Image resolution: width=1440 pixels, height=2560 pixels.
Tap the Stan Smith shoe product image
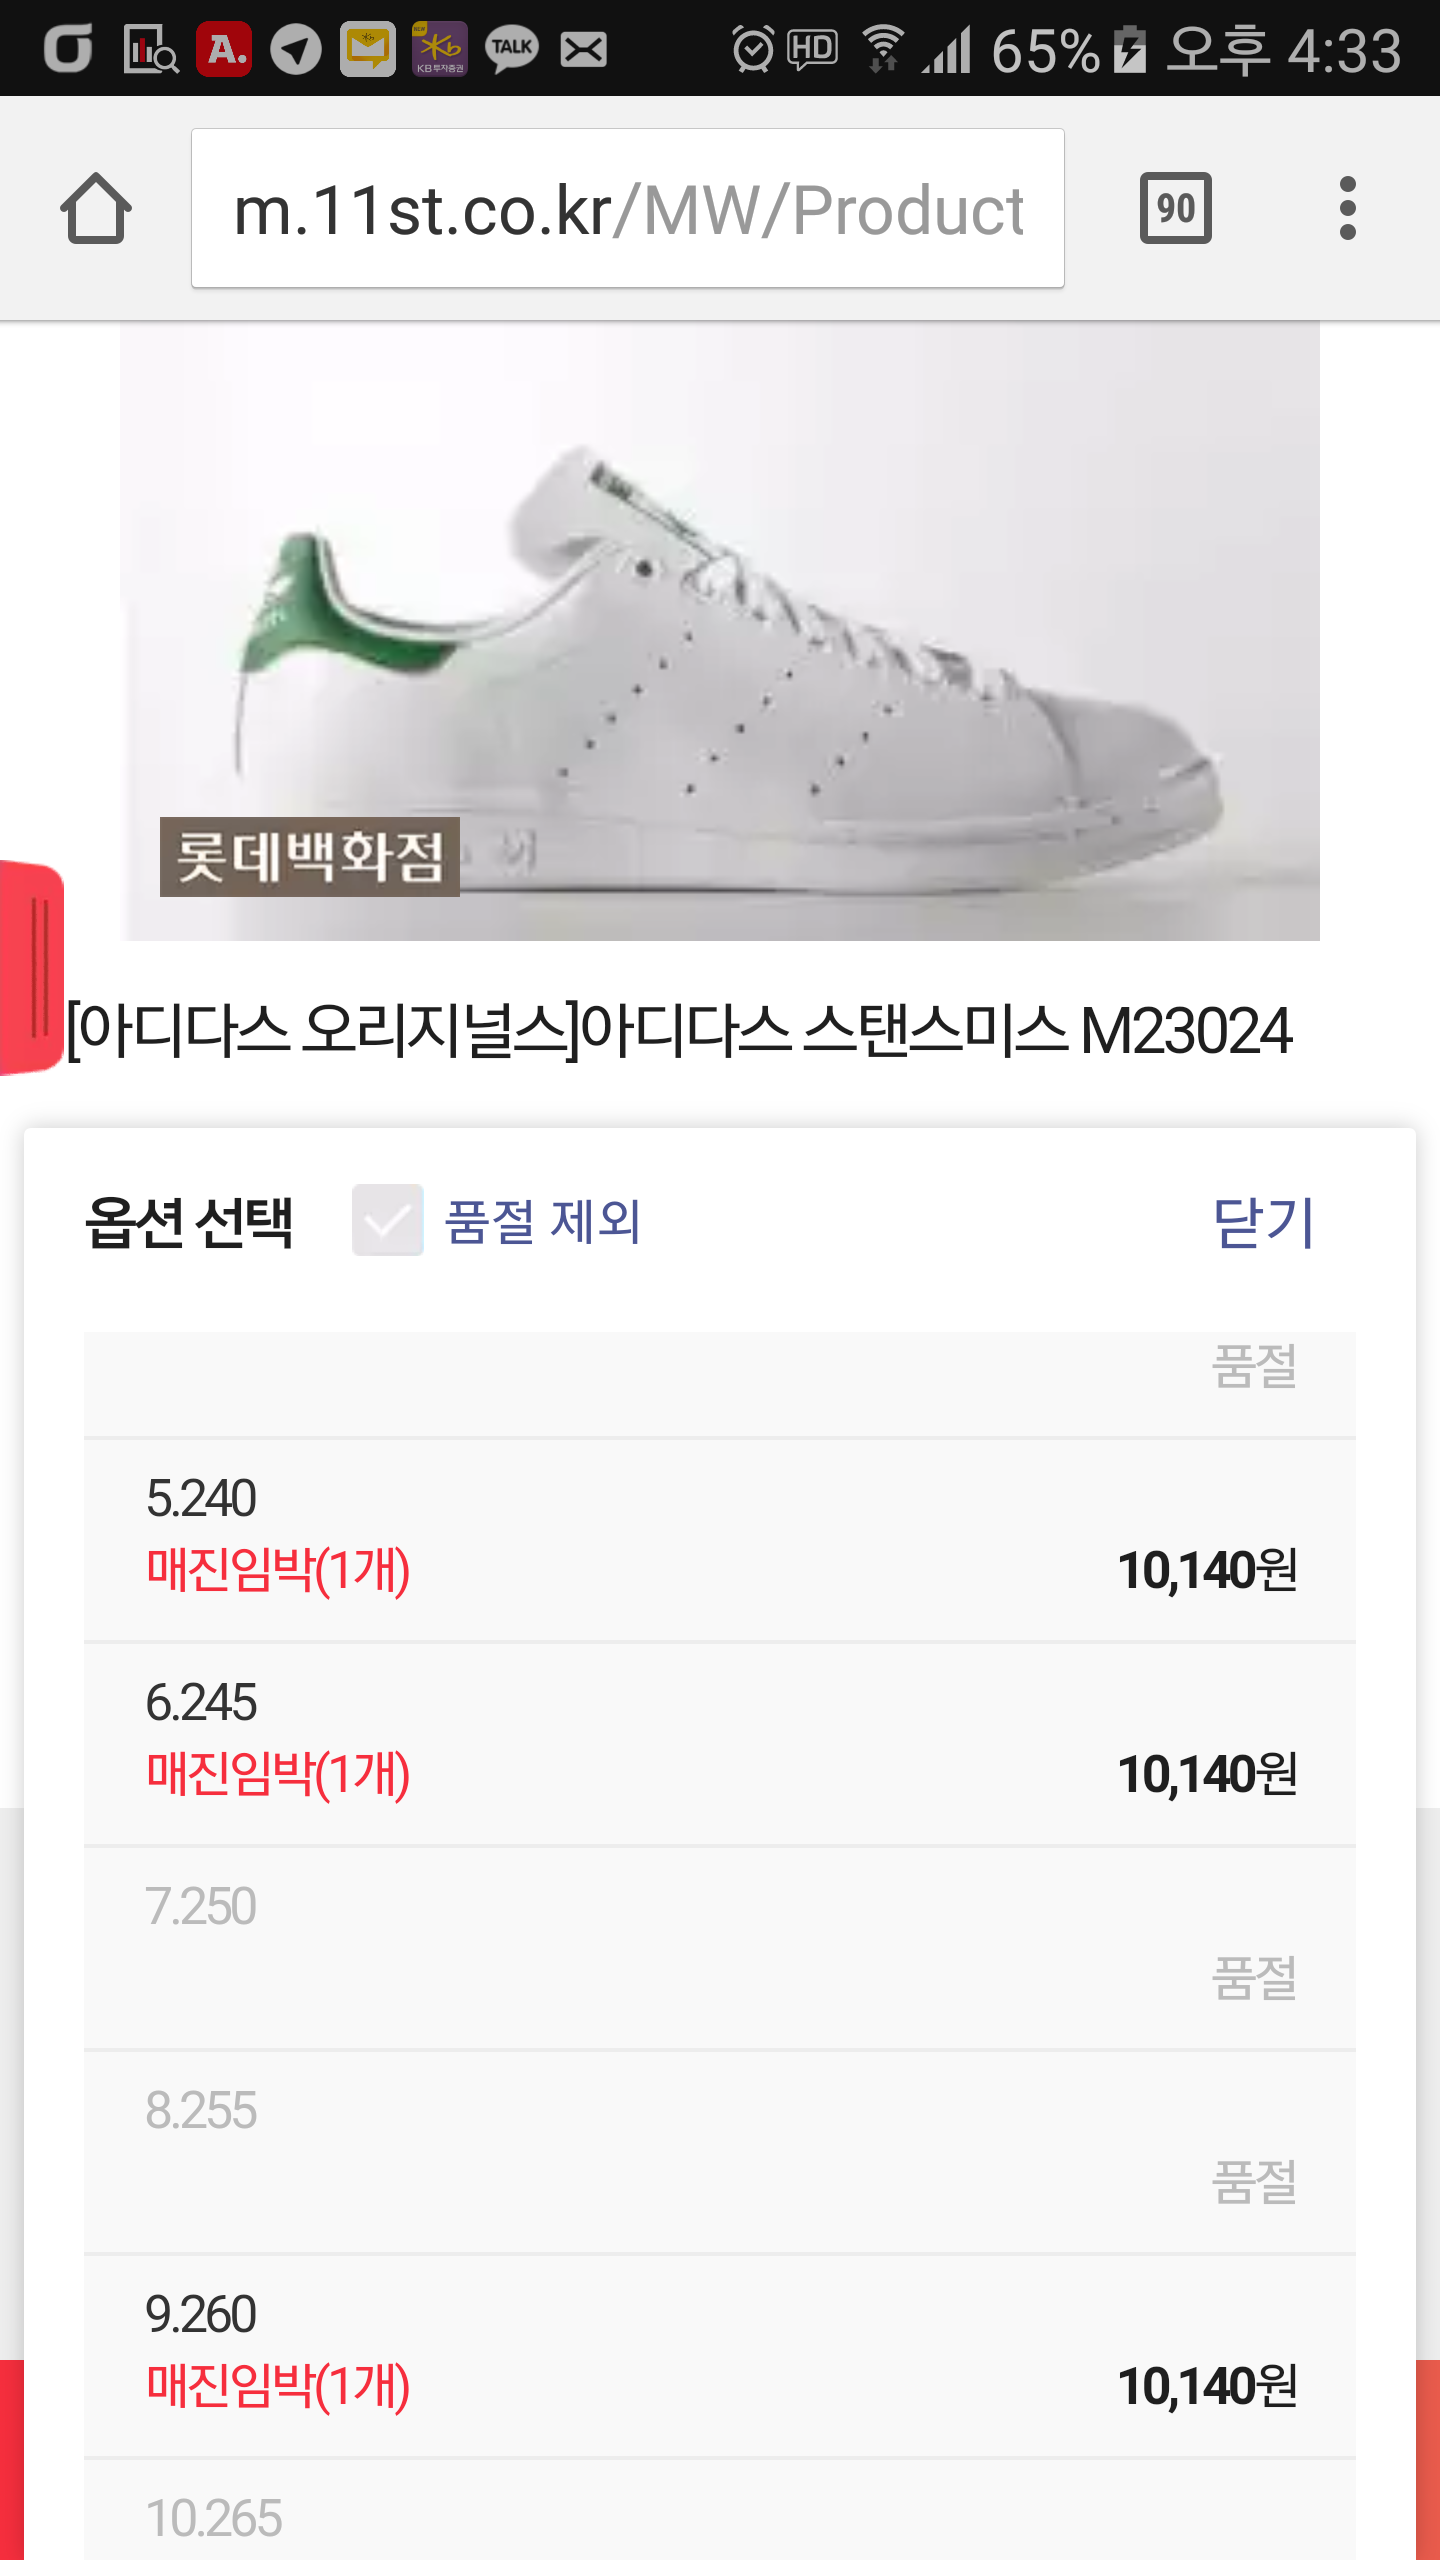point(720,630)
